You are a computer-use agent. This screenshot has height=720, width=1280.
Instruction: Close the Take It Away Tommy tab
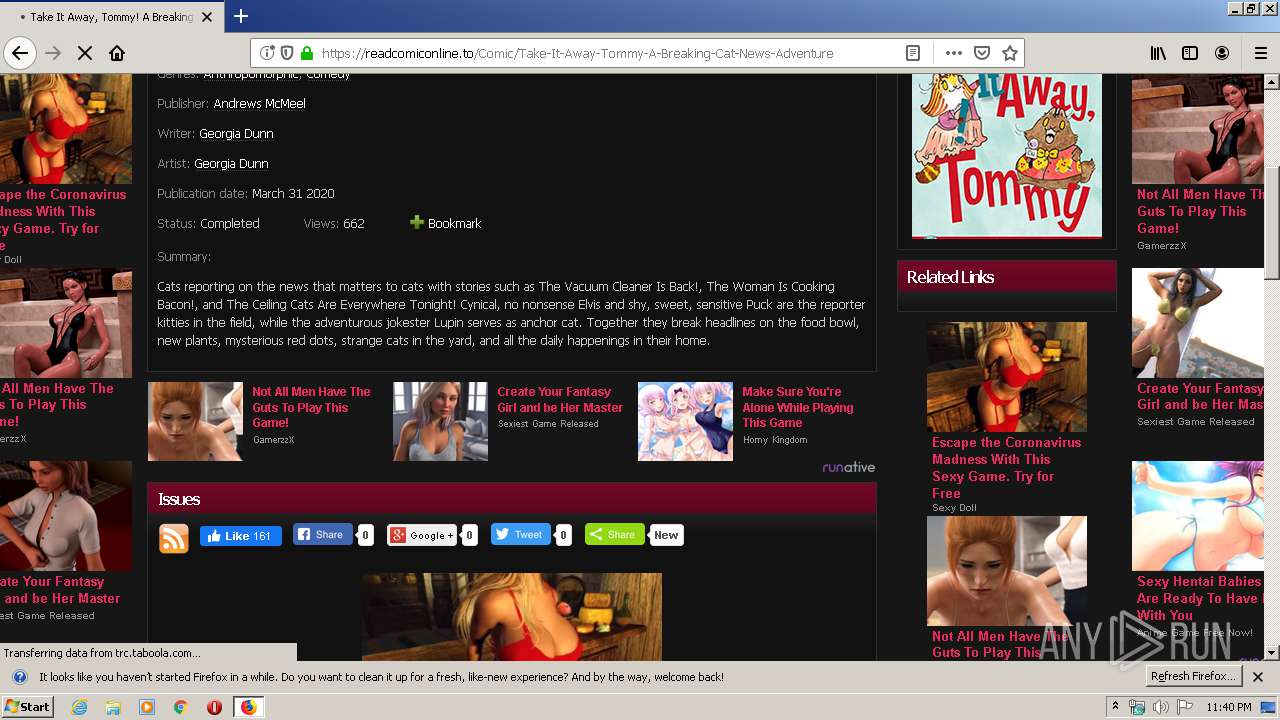(x=207, y=17)
